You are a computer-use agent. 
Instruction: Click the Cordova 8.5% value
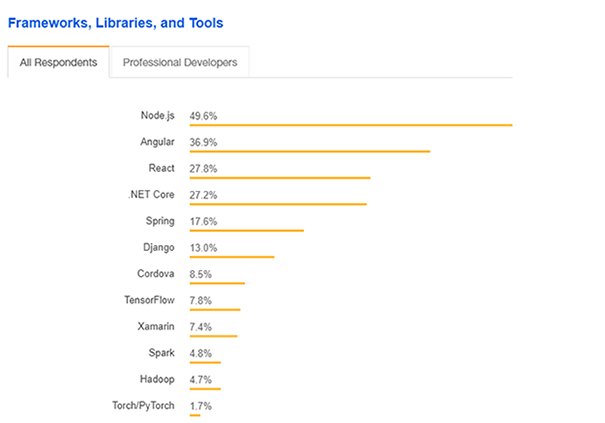point(200,274)
